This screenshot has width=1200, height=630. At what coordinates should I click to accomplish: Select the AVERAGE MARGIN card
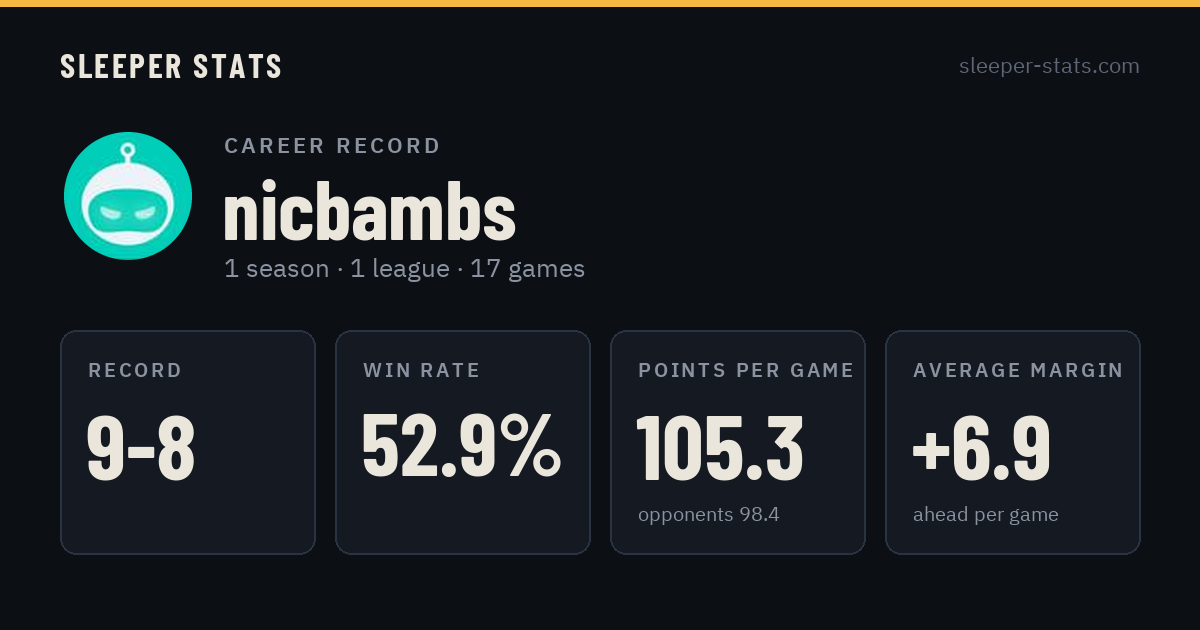(x=1013, y=442)
